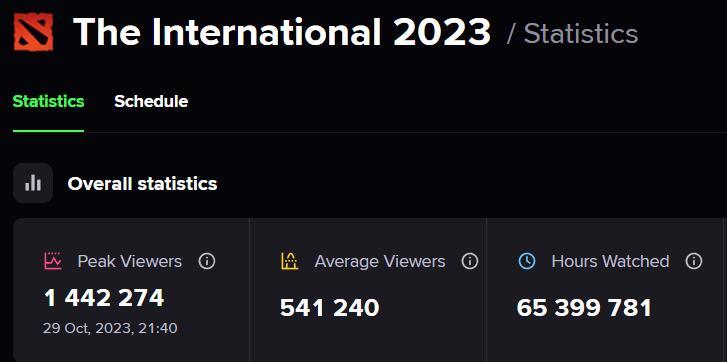Click the yellow Average Viewers chart icon

pos(289,261)
